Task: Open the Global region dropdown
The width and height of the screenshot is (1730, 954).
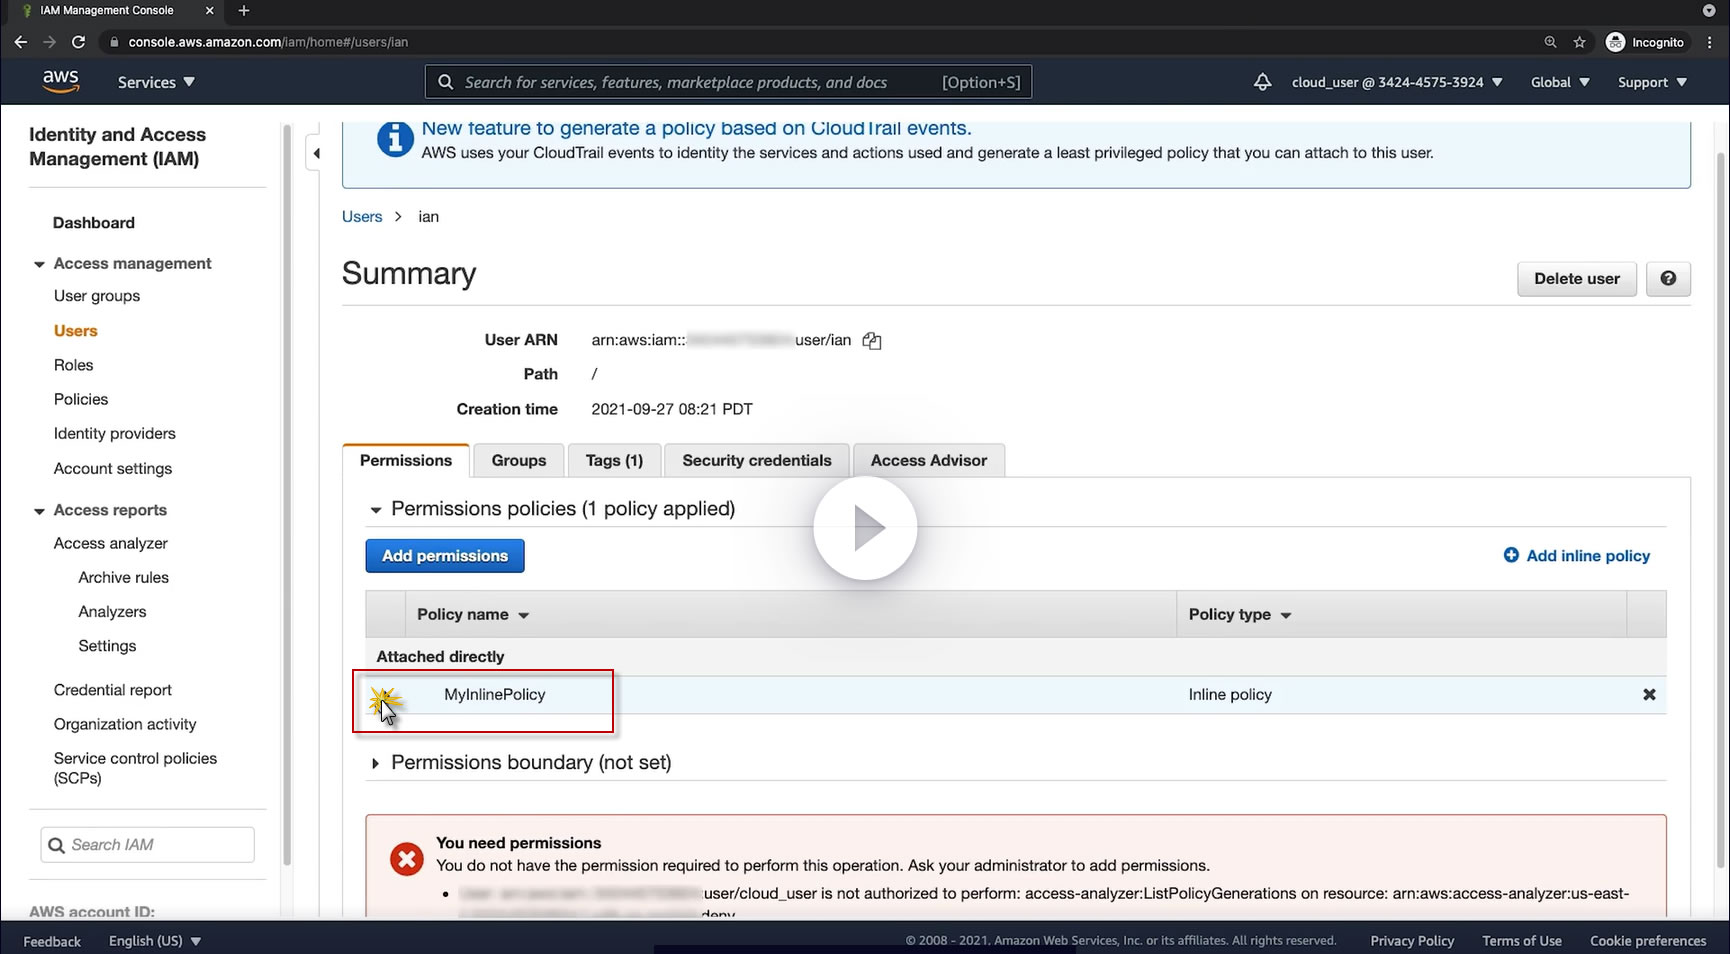Action: [1559, 82]
